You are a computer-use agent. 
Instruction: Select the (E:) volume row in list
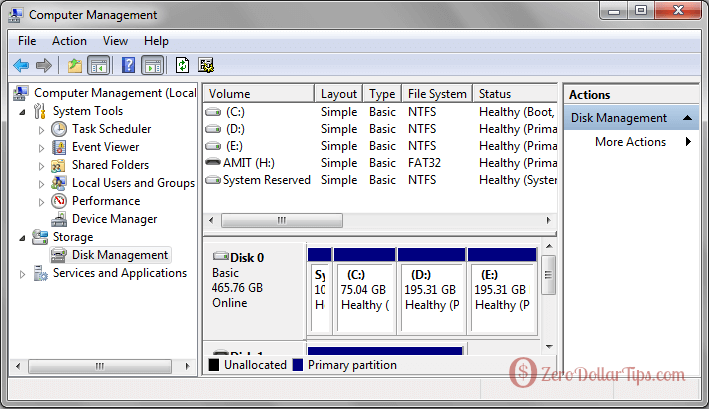point(380,146)
